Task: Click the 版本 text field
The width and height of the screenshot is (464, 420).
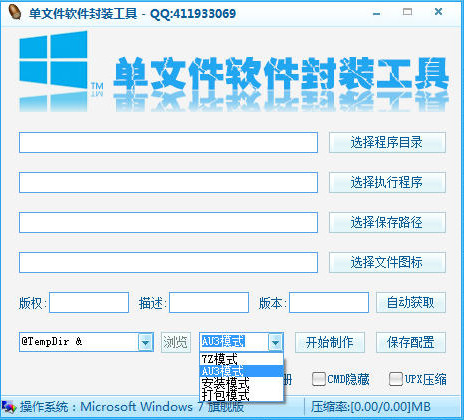Action: point(329,303)
